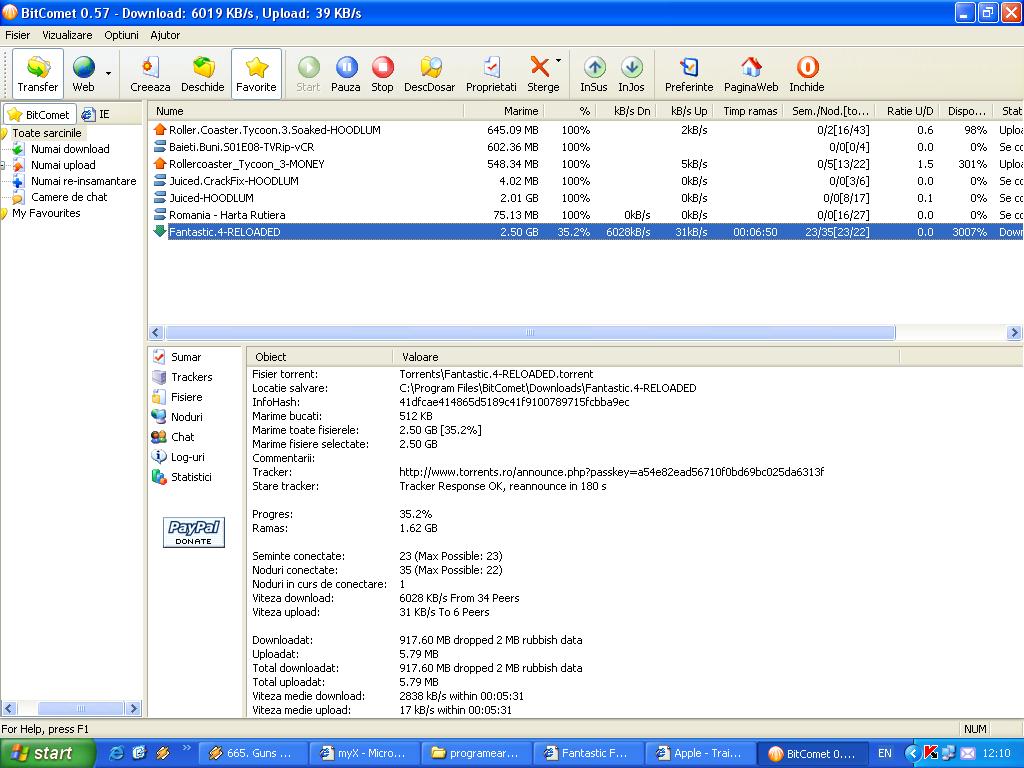This screenshot has width=1024, height=768.
Task: Move task down with InJos
Action: click(632, 74)
